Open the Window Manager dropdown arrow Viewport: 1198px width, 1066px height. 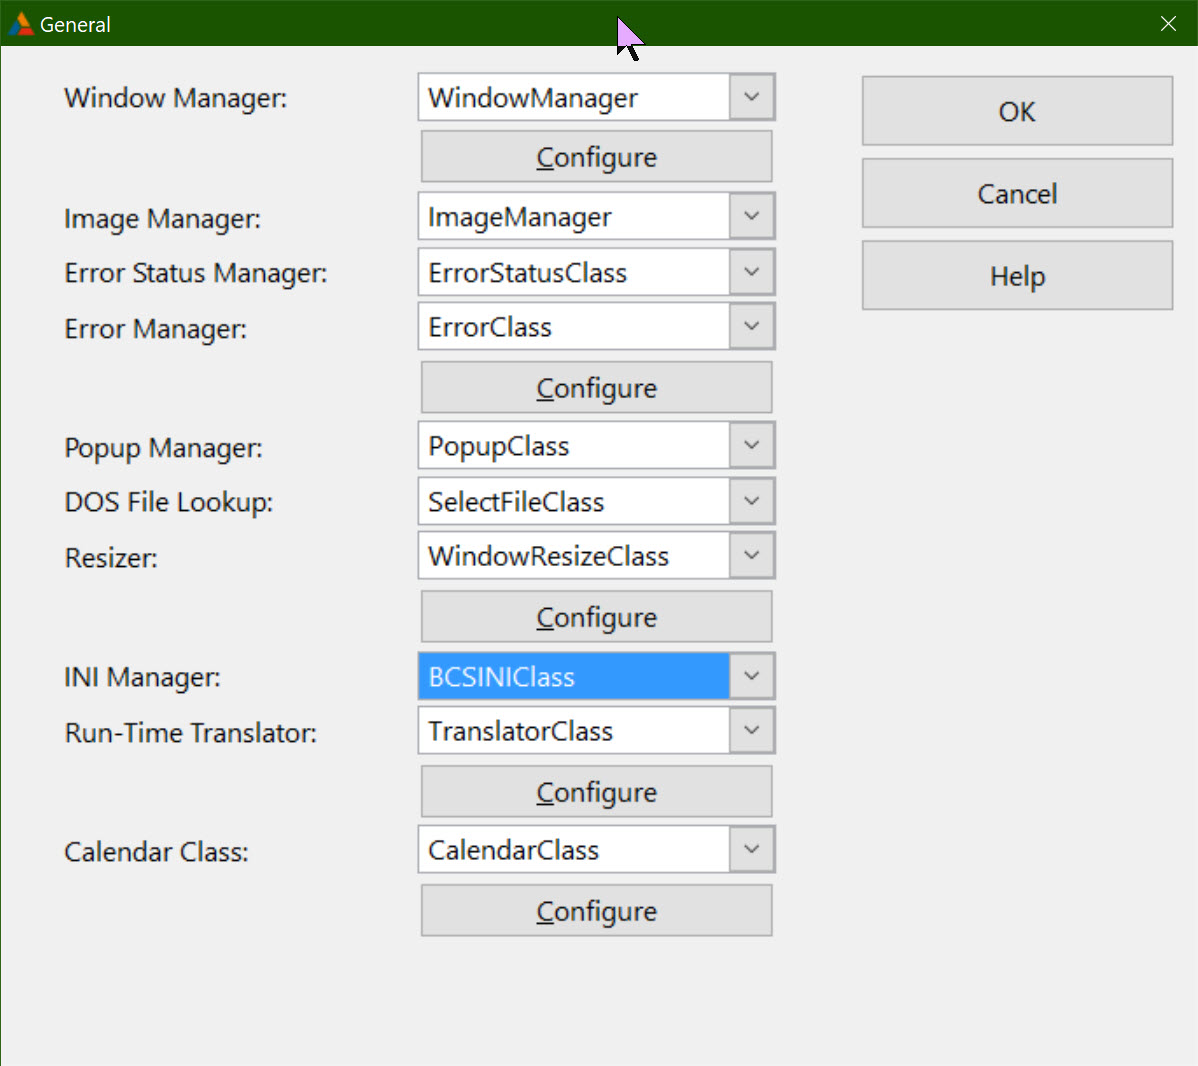[752, 97]
